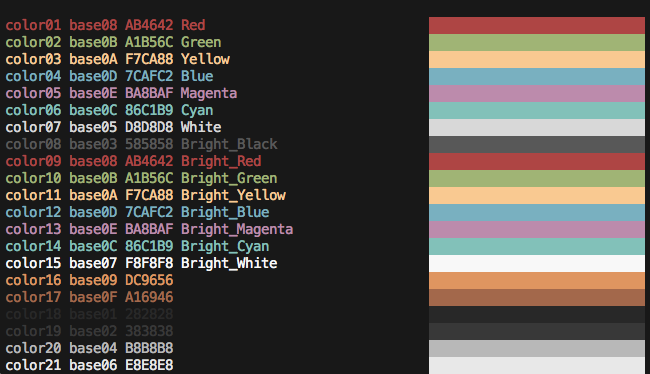Select the green swatch beside color02 Green
Image resolution: width=650 pixels, height=374 pixels.
click(537, 42)
